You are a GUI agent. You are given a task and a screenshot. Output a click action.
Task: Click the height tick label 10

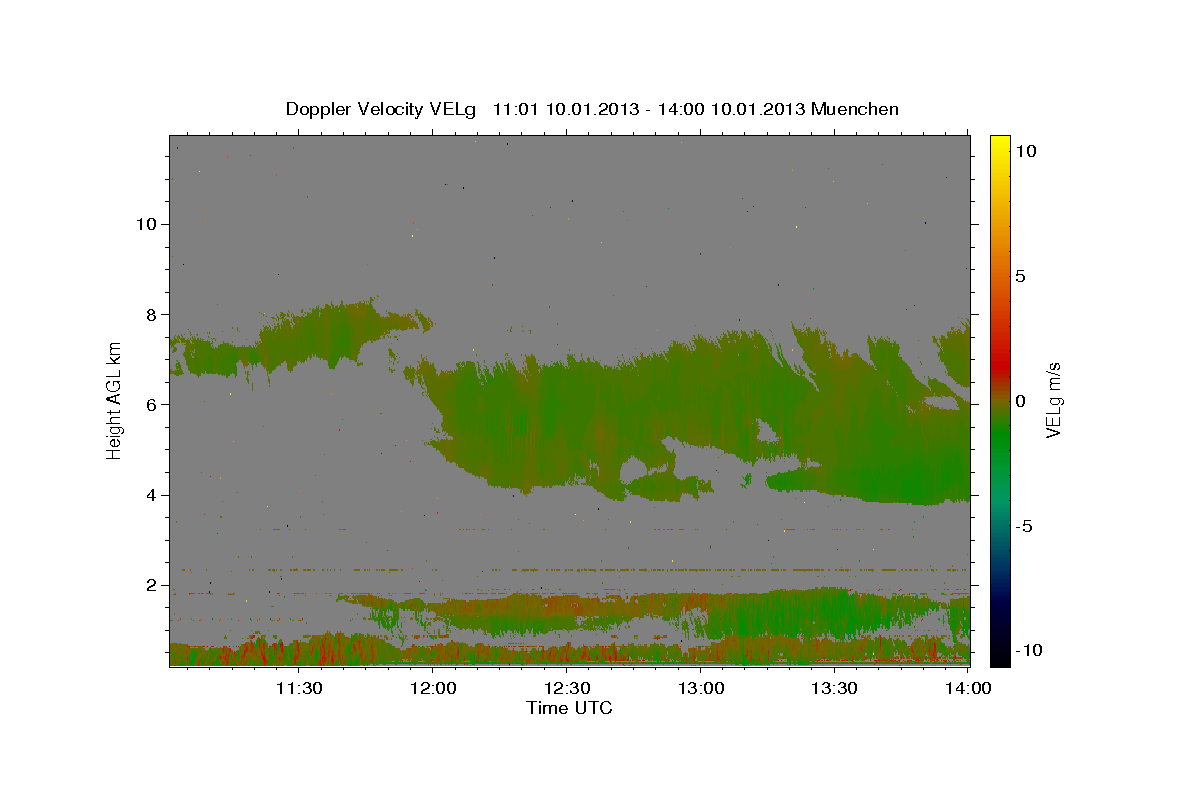click(x=145, y=224)
